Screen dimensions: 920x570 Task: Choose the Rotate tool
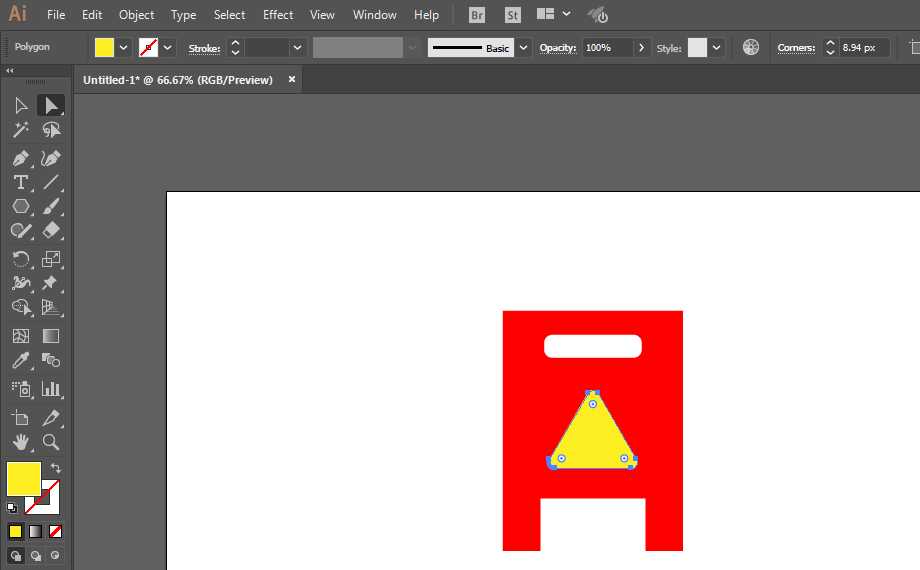coord(20,259)
